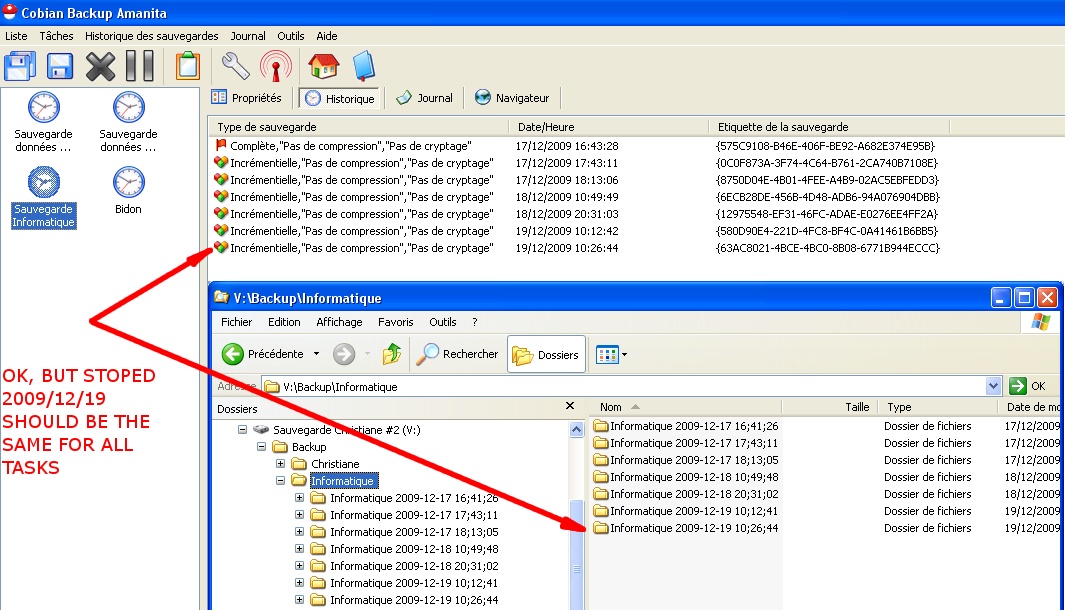This screenshot has height=610, width=1065.
Task: Click the folder tree scrollbar up arrow
Action: 576,429
